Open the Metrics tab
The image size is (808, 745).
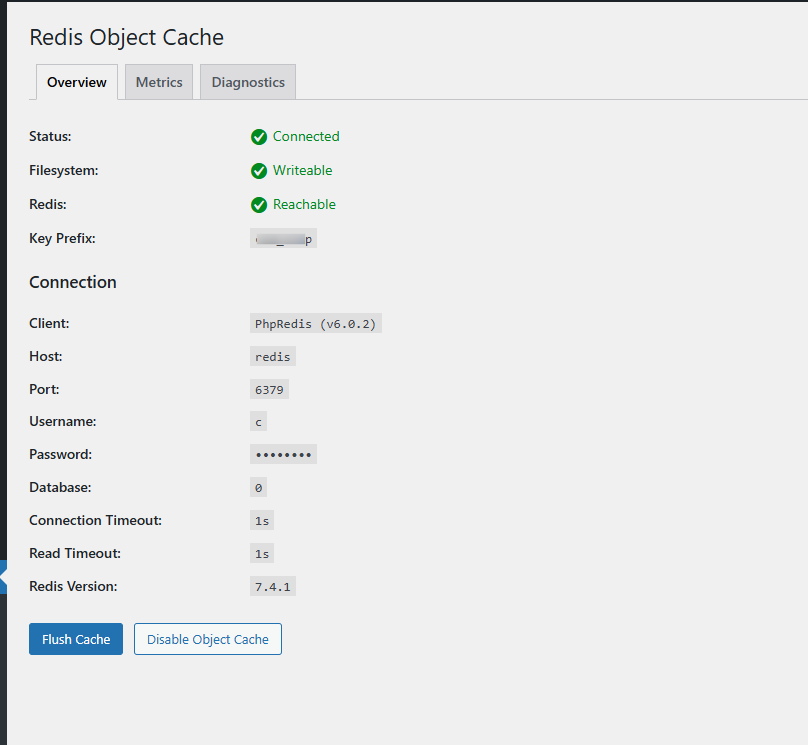tap(159, 82)
